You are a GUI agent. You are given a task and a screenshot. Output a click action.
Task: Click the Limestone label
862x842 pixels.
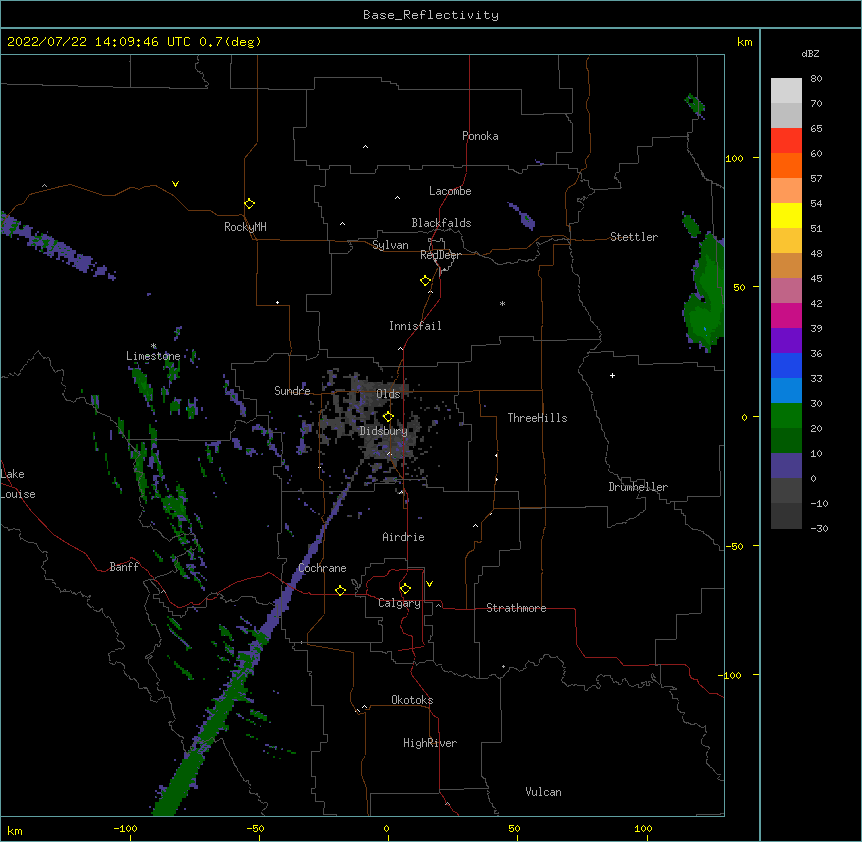153,356
